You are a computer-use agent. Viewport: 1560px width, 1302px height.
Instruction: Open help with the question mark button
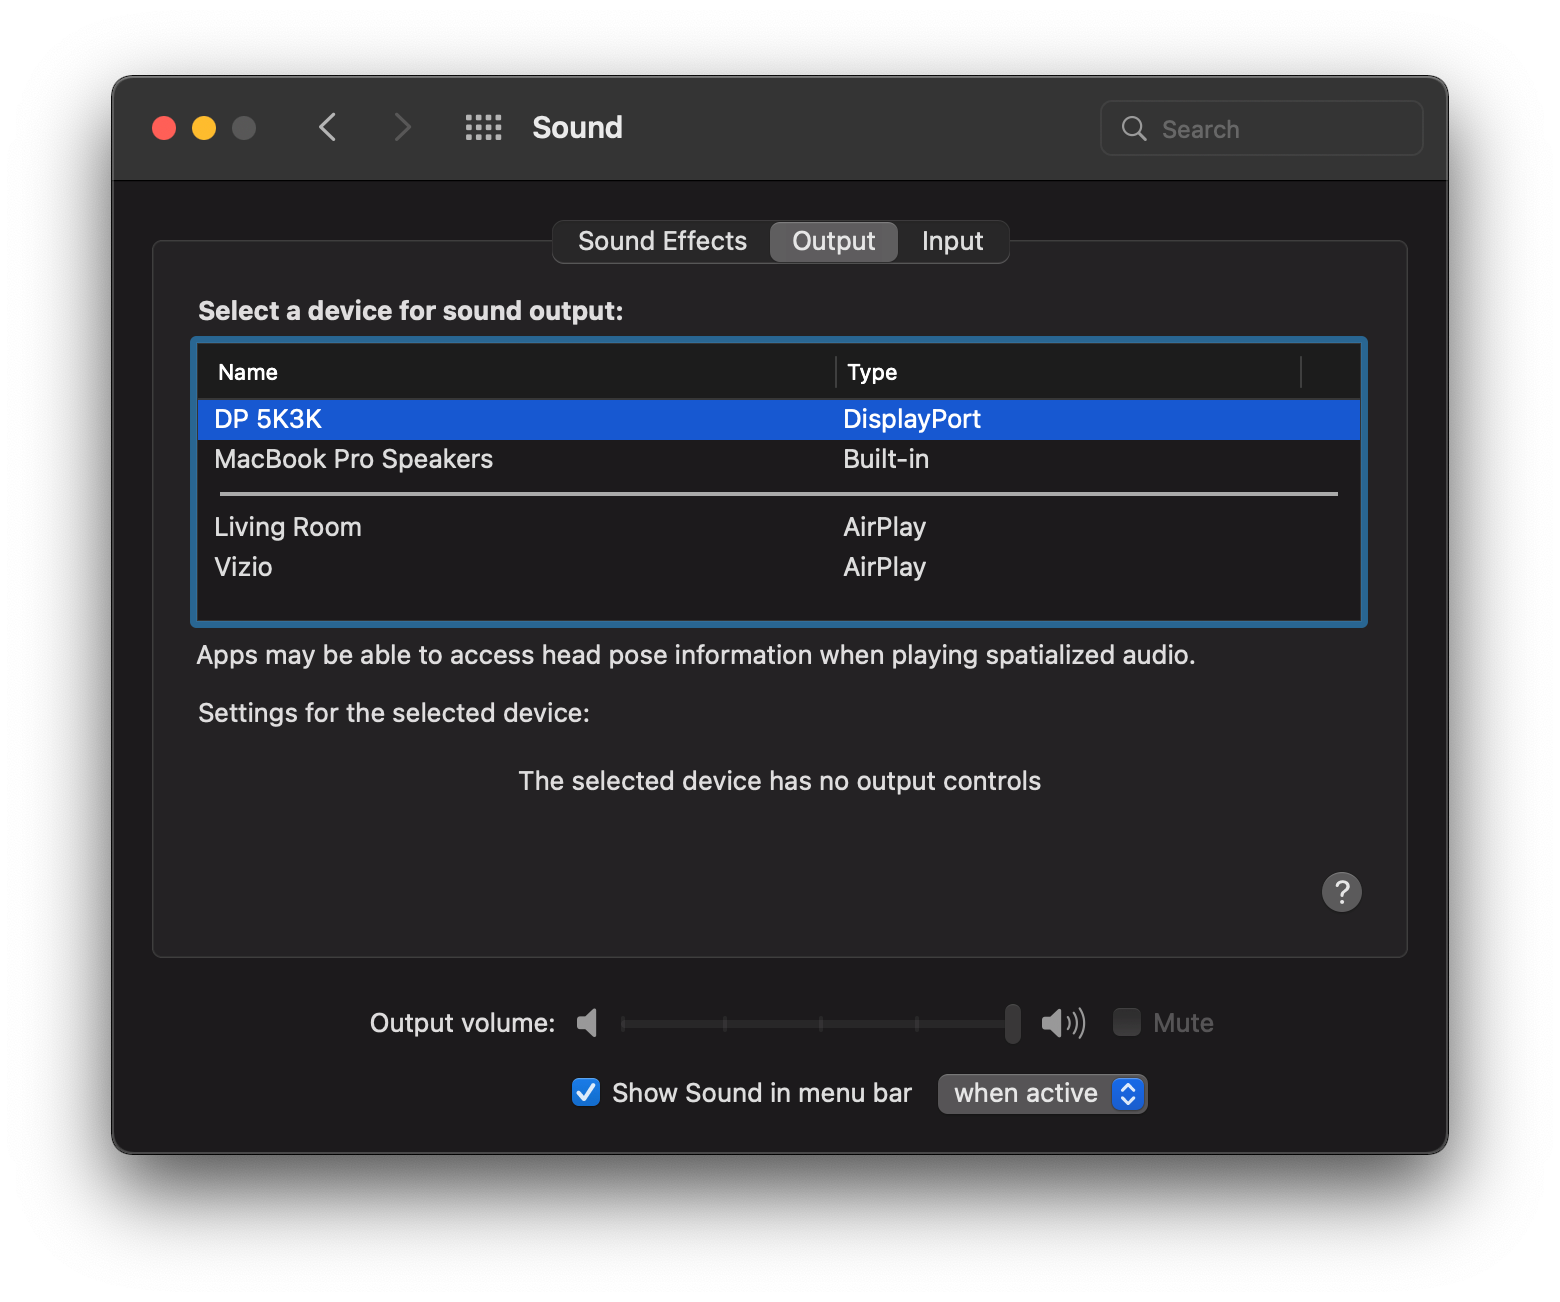click(1342, 891)
